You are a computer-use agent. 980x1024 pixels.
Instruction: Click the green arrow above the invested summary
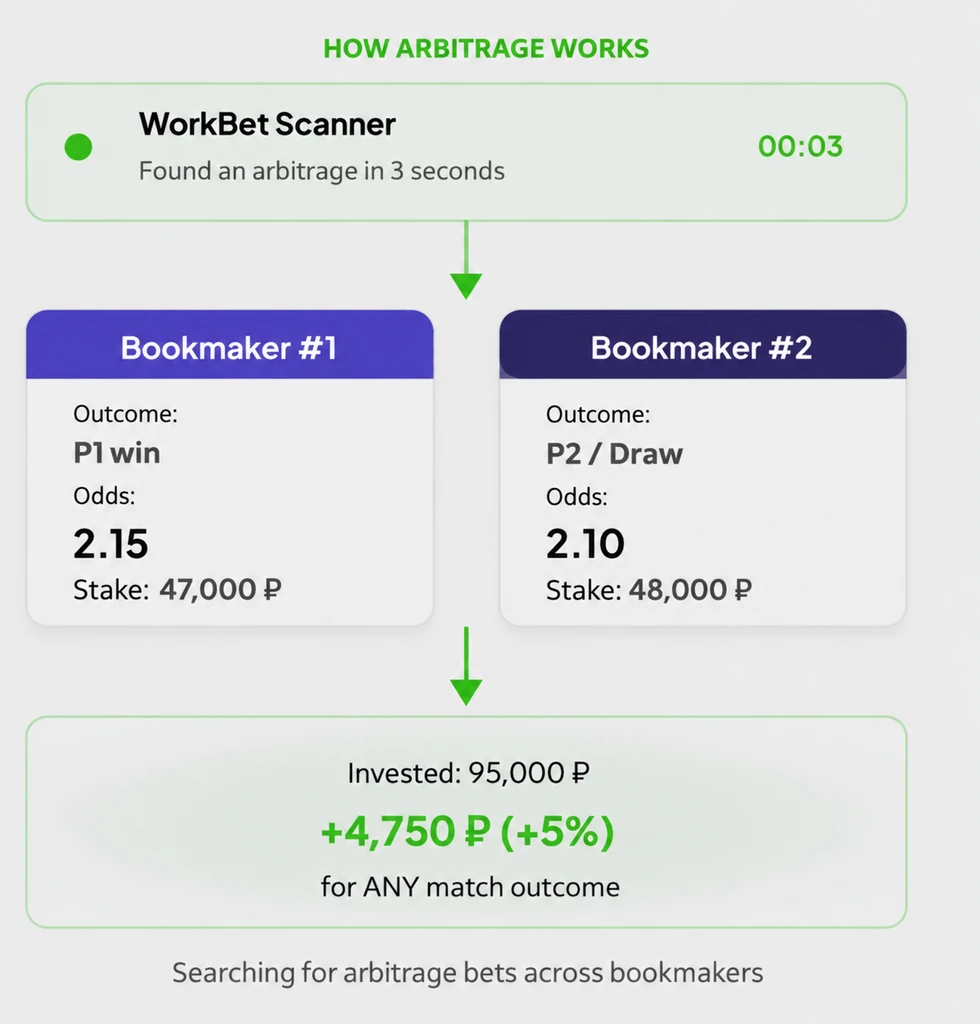[x=466, y=666]
